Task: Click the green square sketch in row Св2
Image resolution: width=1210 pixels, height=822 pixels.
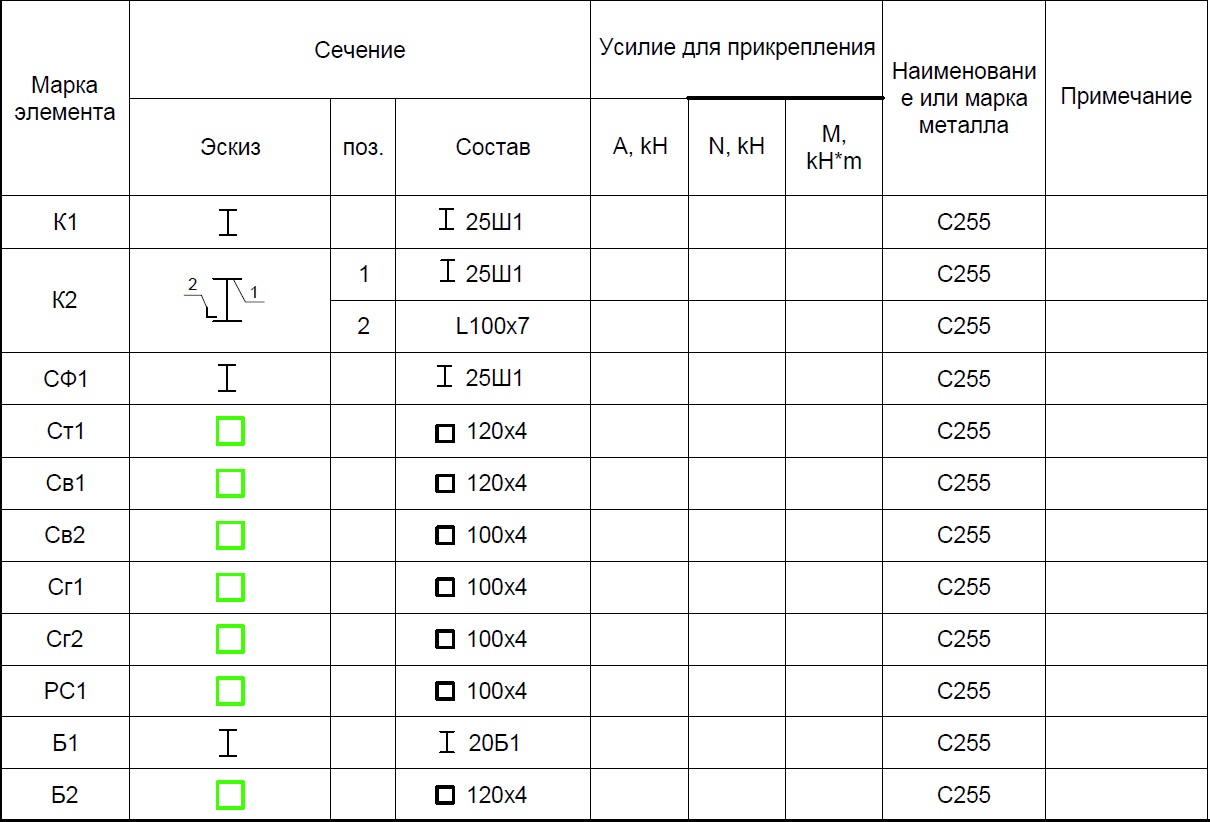Action: [230, 535]
